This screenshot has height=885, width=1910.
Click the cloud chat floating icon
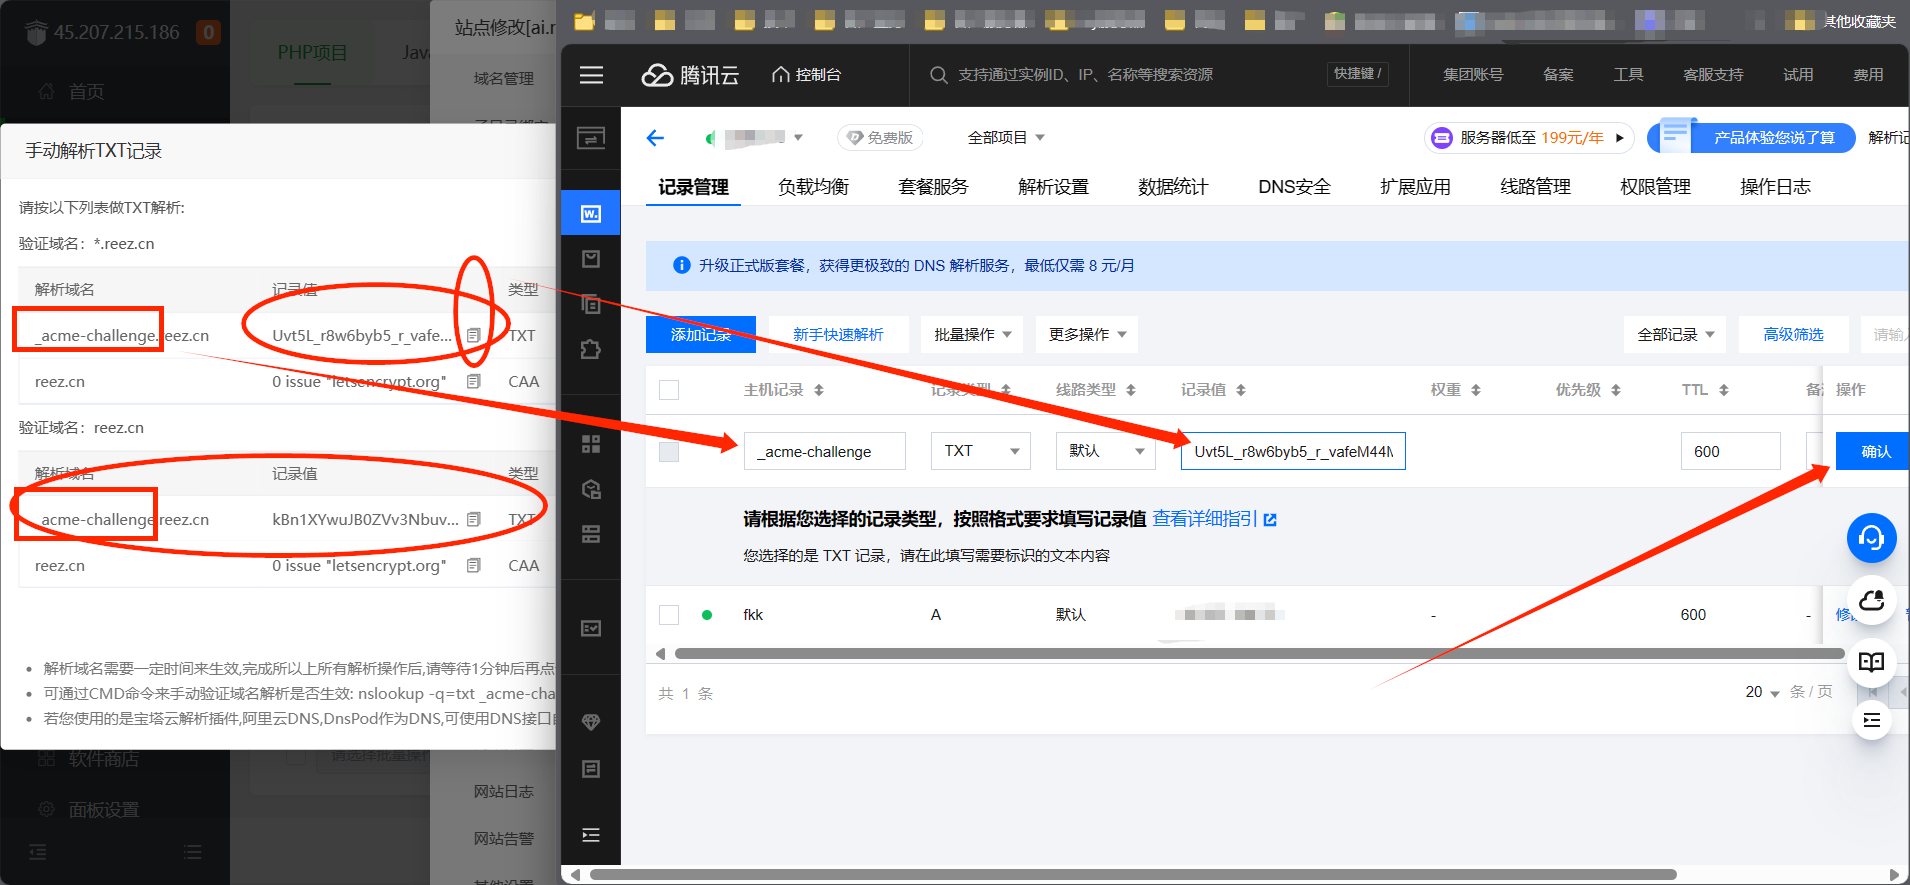point(1871,601)
